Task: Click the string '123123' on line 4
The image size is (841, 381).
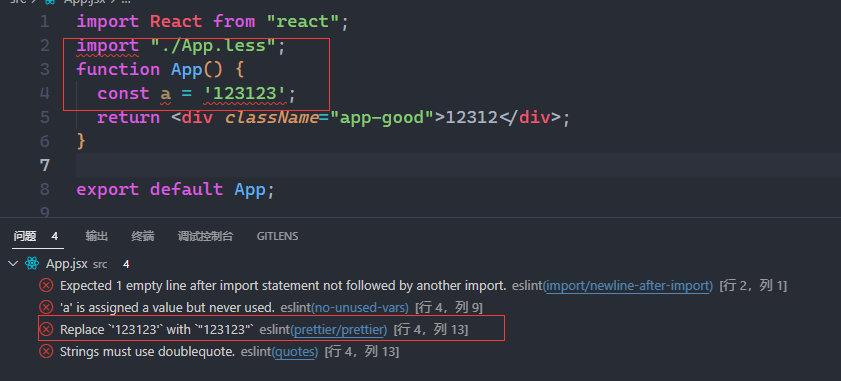Action: point(244,93)
